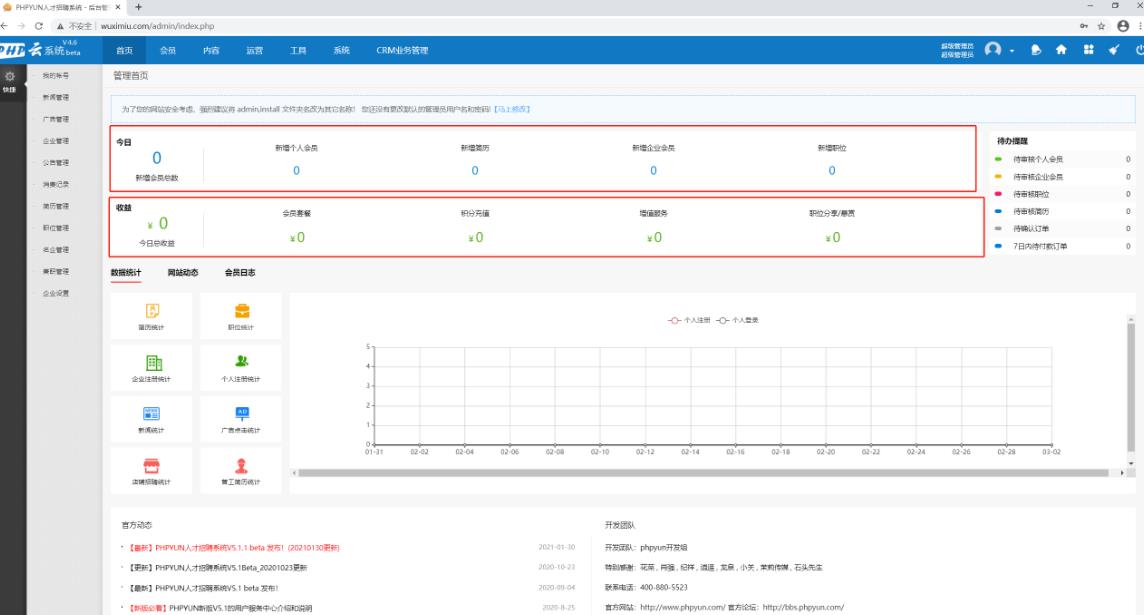Select the 个人注册统计 users icon

(241, 363)
